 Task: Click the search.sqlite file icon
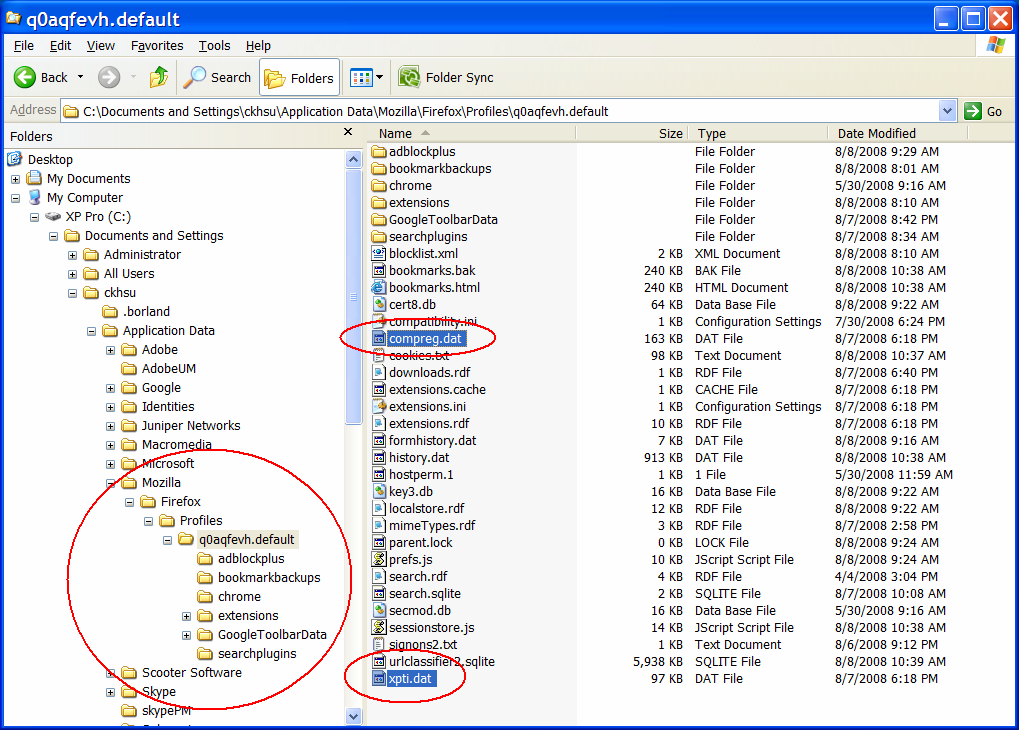[379, 593]
